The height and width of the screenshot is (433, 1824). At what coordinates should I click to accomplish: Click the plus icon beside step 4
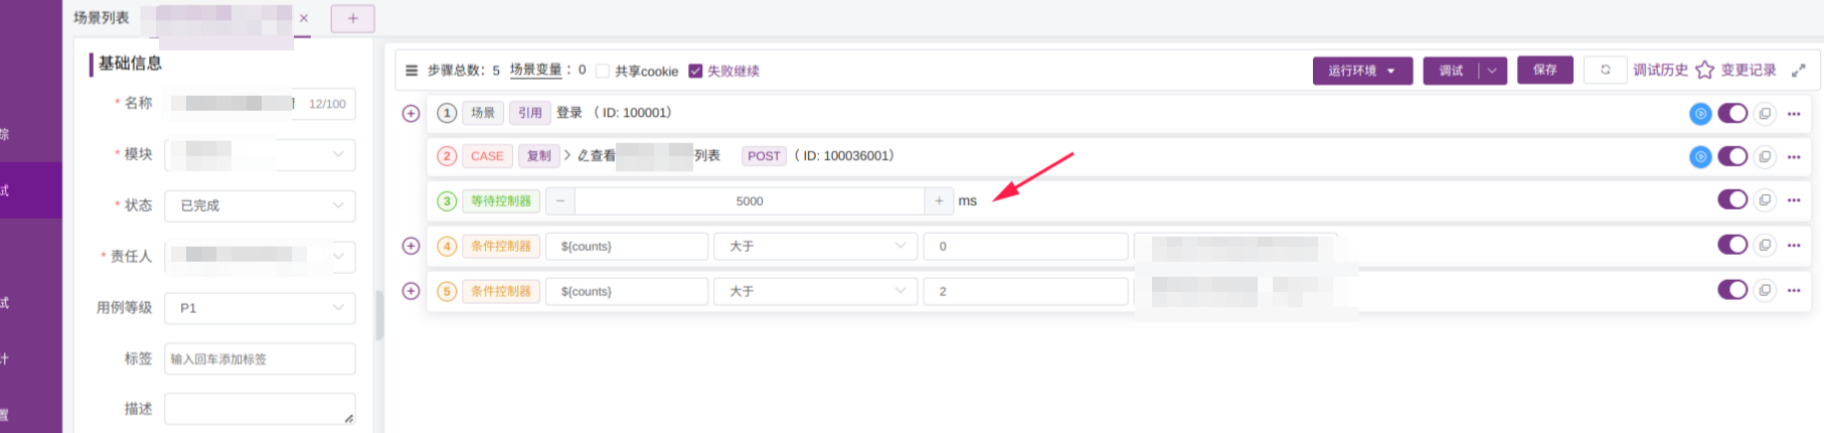coord(411,246)
